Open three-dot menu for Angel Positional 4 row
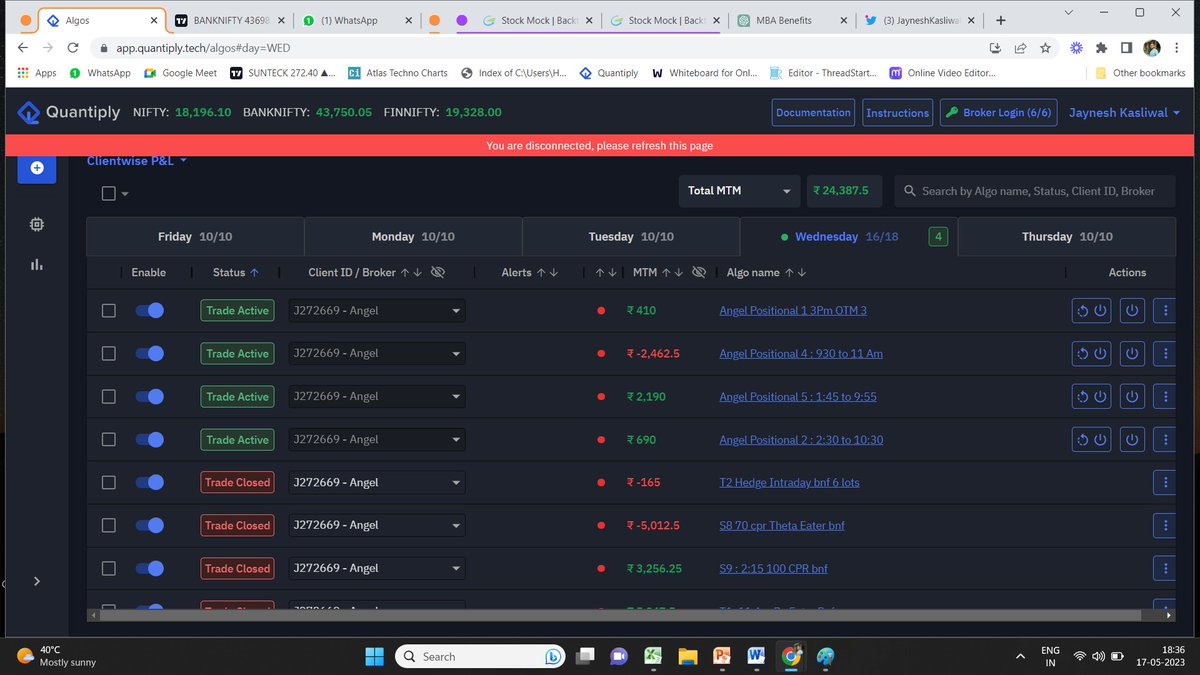Image resolution: width=1200 pixels, height=675 pixels. pyautogui.click(x=1164, y=354)
